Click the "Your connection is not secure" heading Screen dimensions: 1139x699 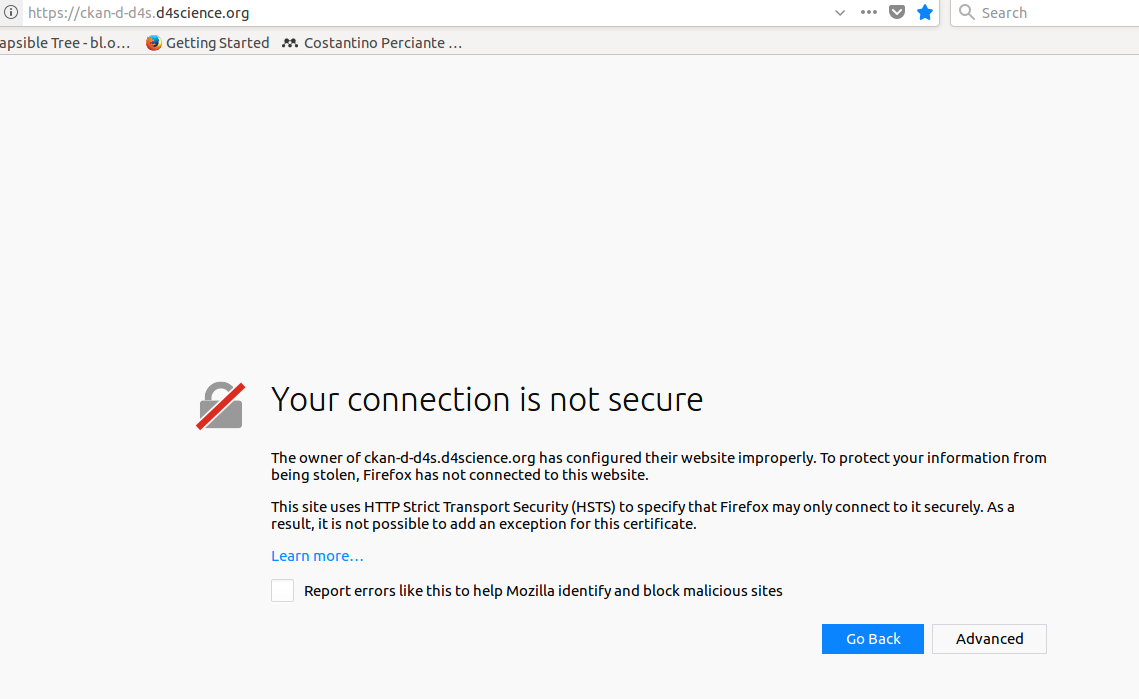(487, 400)
